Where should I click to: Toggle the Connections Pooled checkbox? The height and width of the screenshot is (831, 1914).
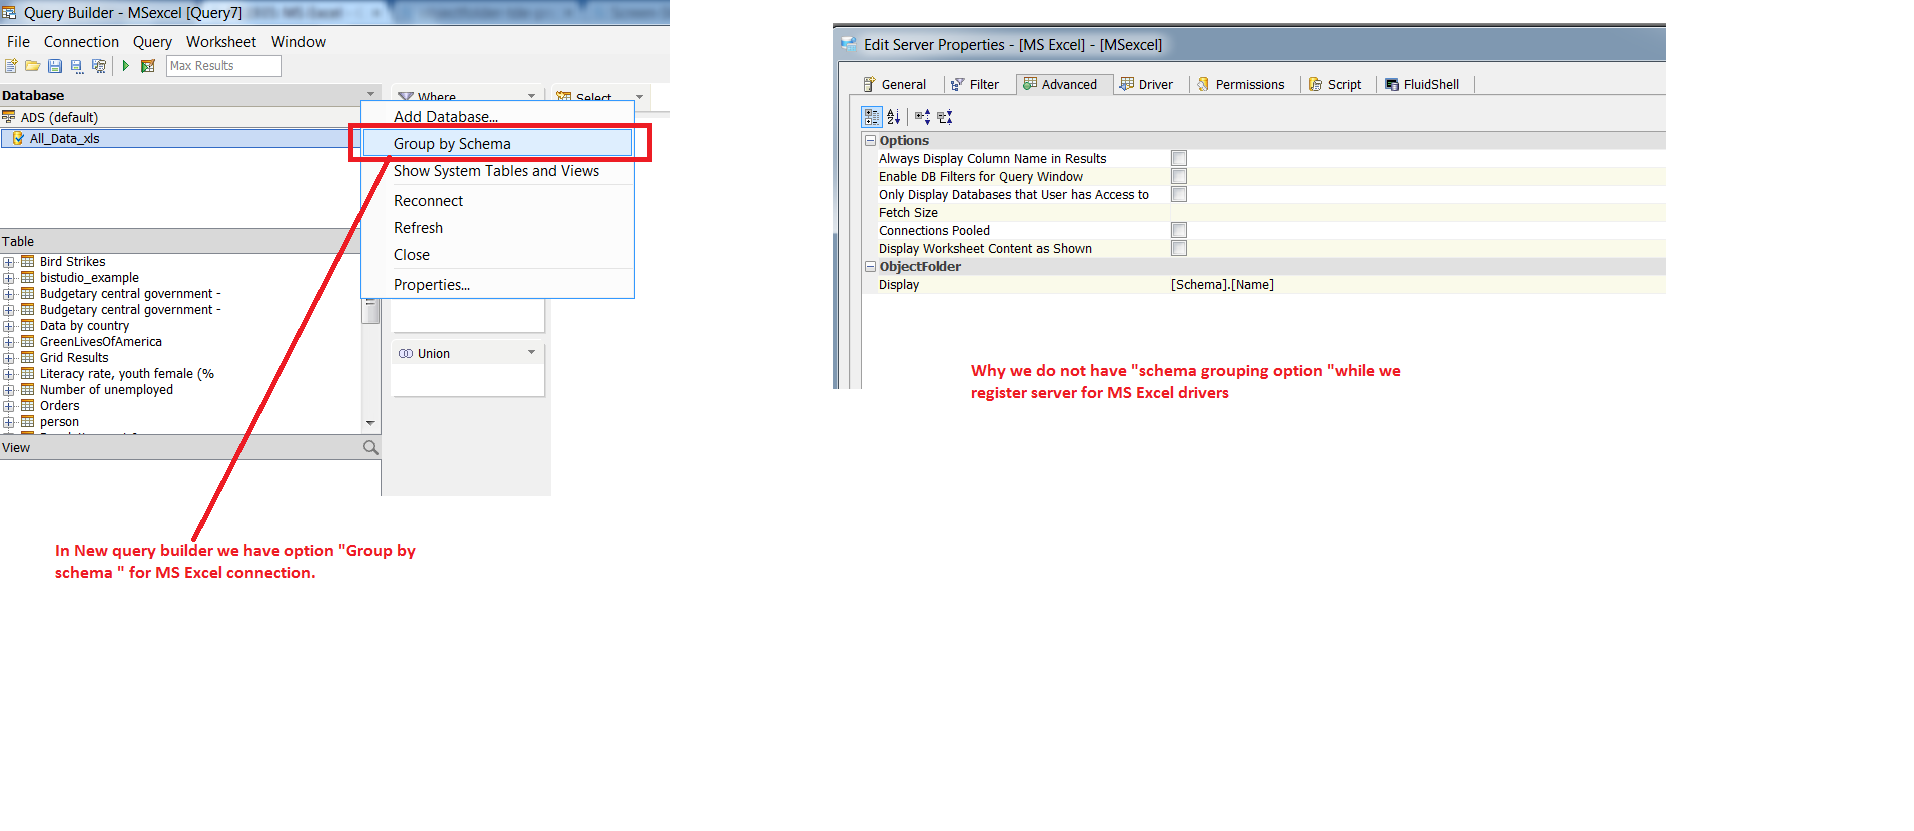click(1179, 231)
